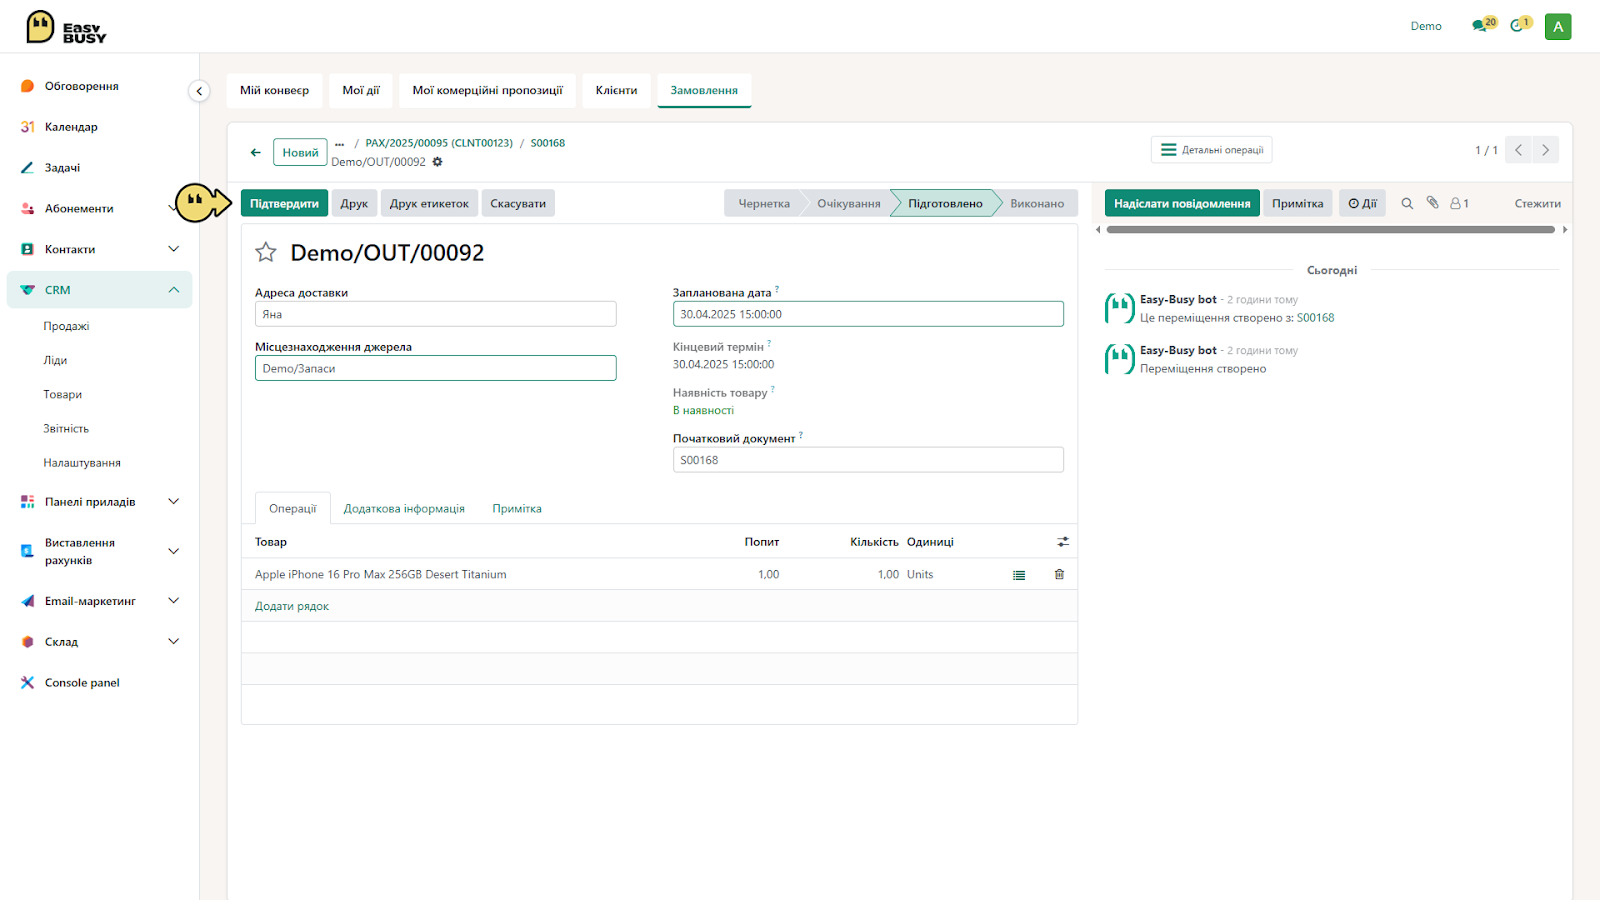Click the chatter horizontal scrollbar

1331,230
